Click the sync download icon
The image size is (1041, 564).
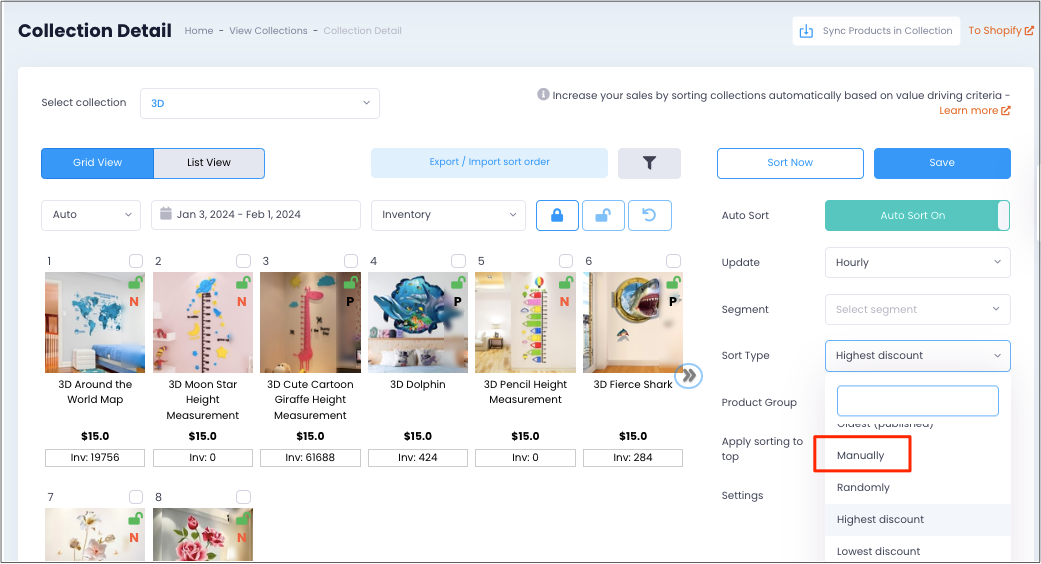(x=806, y=31)
